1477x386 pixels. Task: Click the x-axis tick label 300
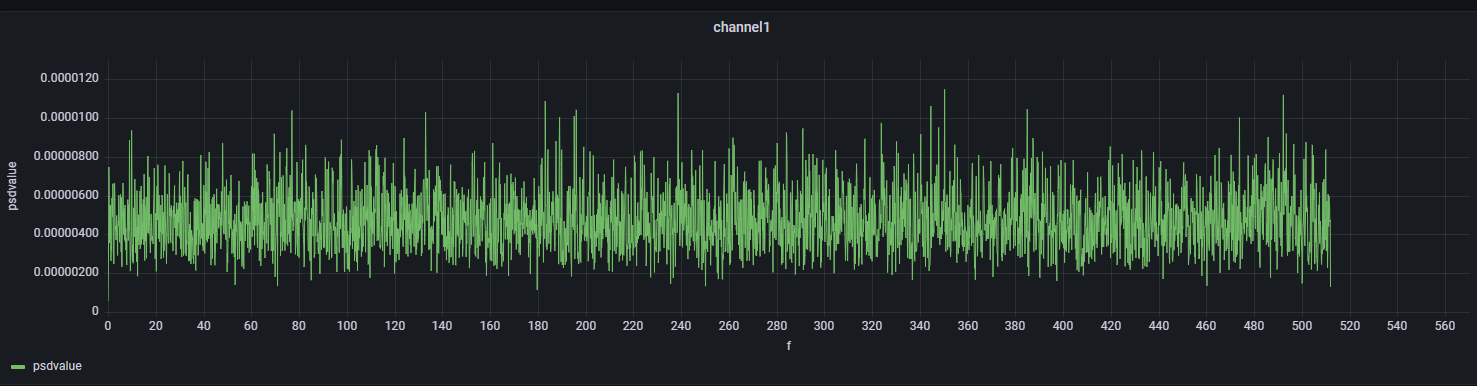[x=824, y=326]
